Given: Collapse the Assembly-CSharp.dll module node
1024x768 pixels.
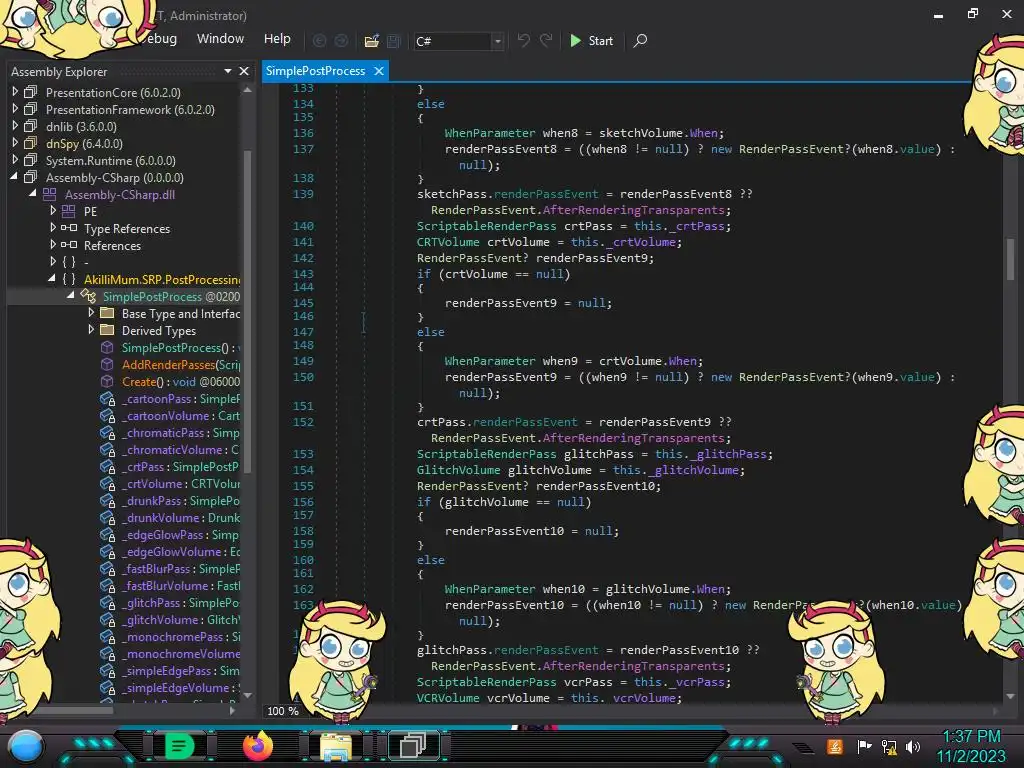Looking at the screenshot, I should [33, 194].
